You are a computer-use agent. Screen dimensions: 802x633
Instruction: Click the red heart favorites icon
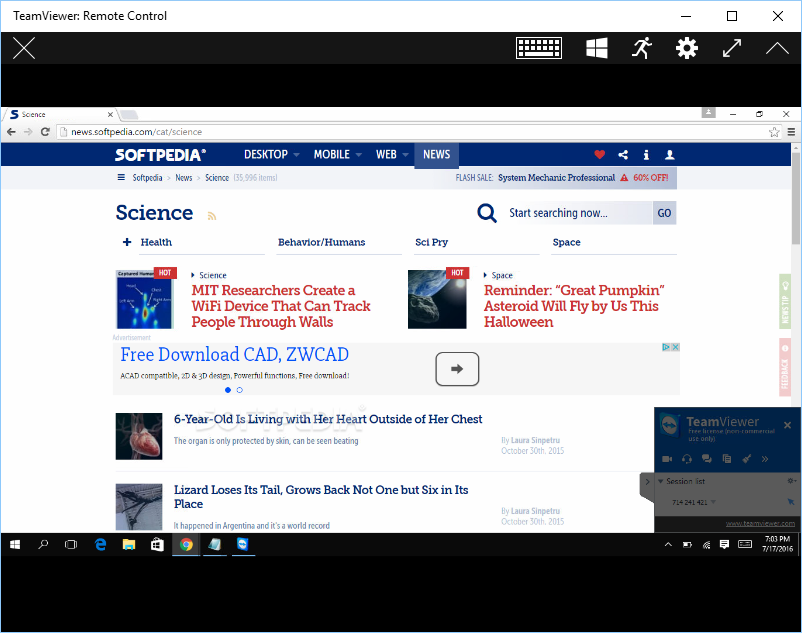click(599, 154)
